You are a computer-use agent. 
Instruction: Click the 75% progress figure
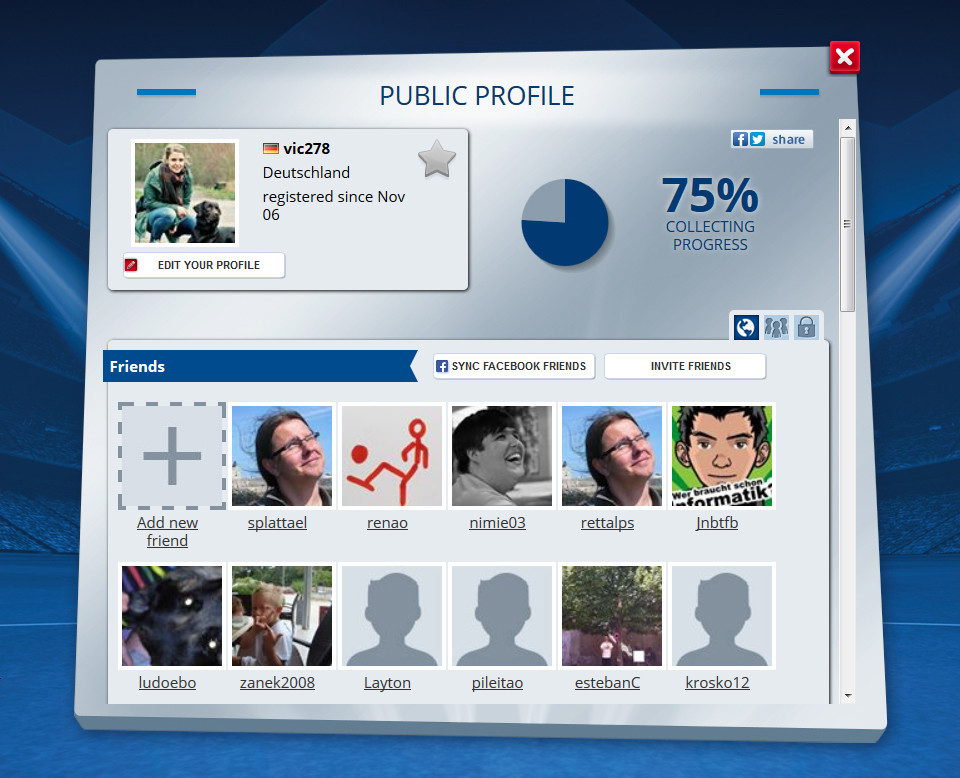(x=710, y=195)
